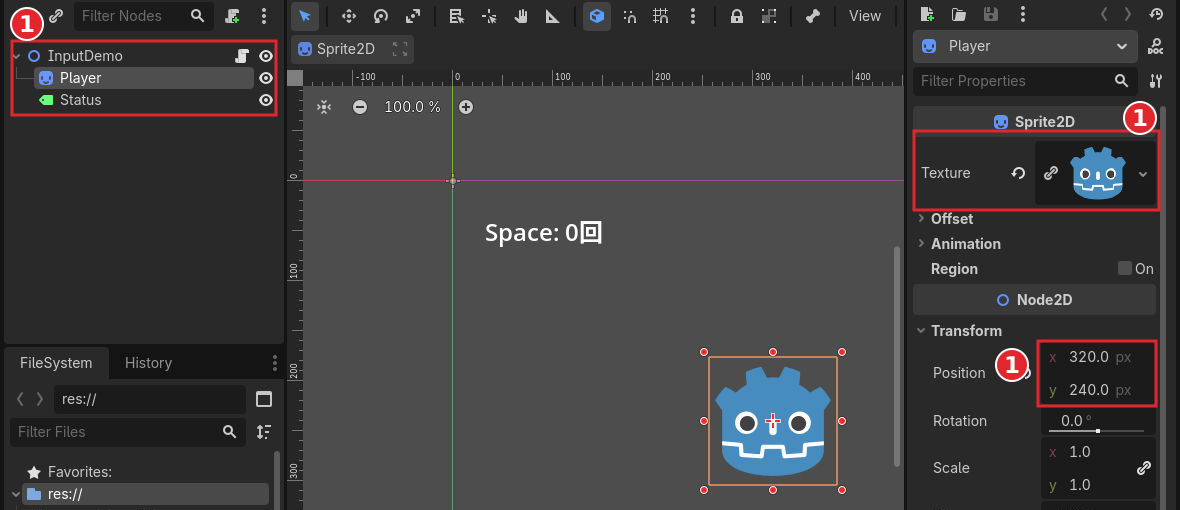Enable the Region On checkbox

[1125, 269]
